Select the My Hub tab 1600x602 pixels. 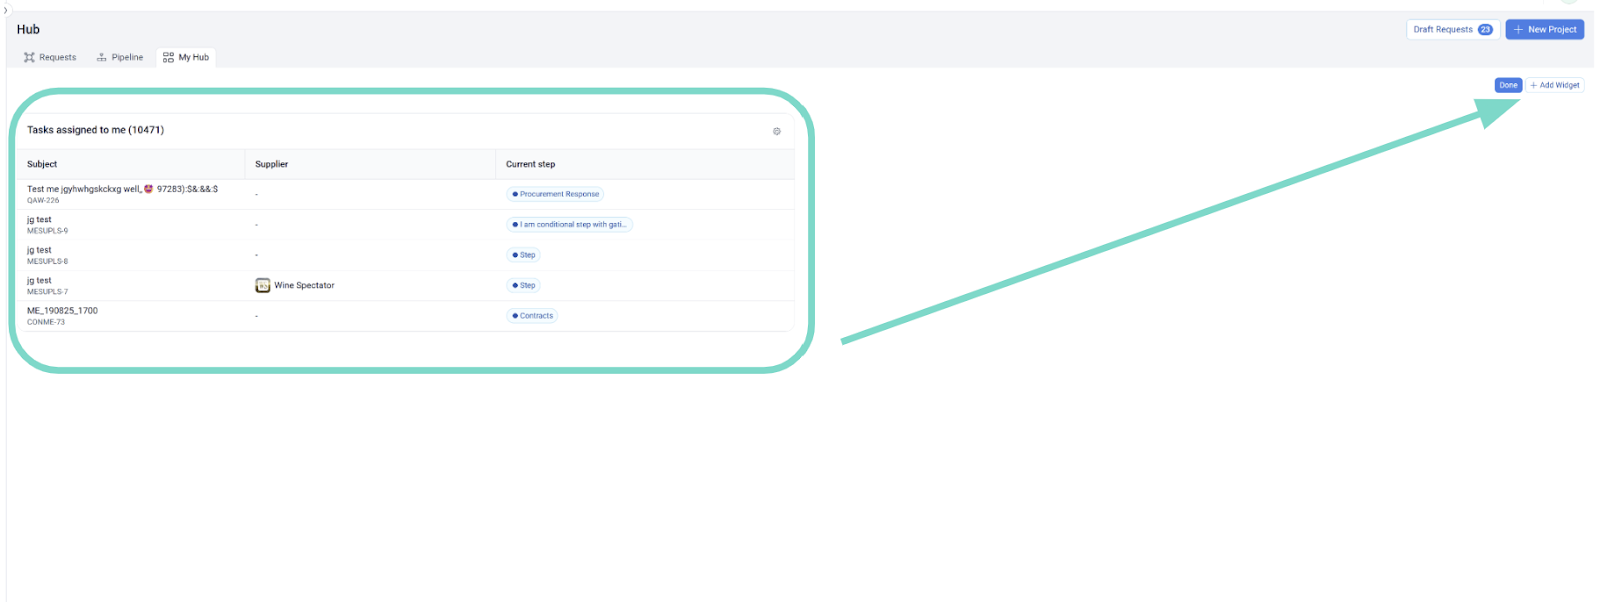click(186, 58)
